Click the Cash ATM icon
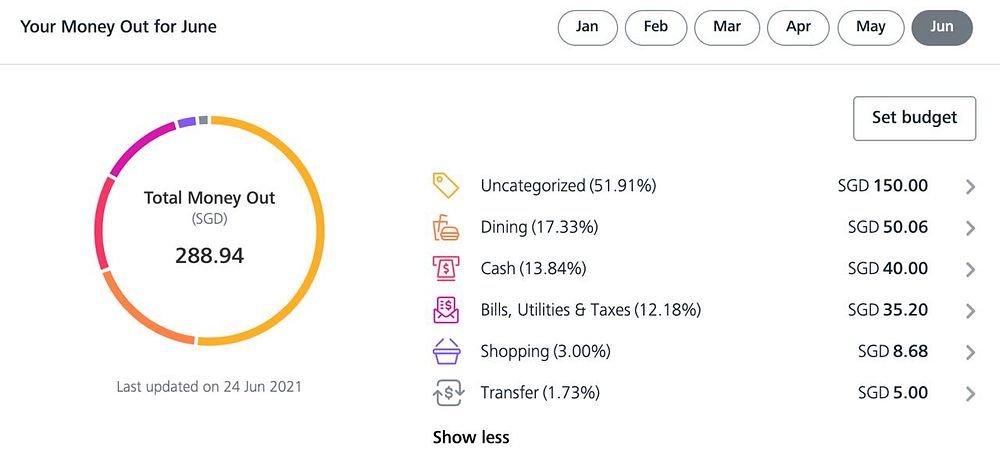 (x=445, y=269)
